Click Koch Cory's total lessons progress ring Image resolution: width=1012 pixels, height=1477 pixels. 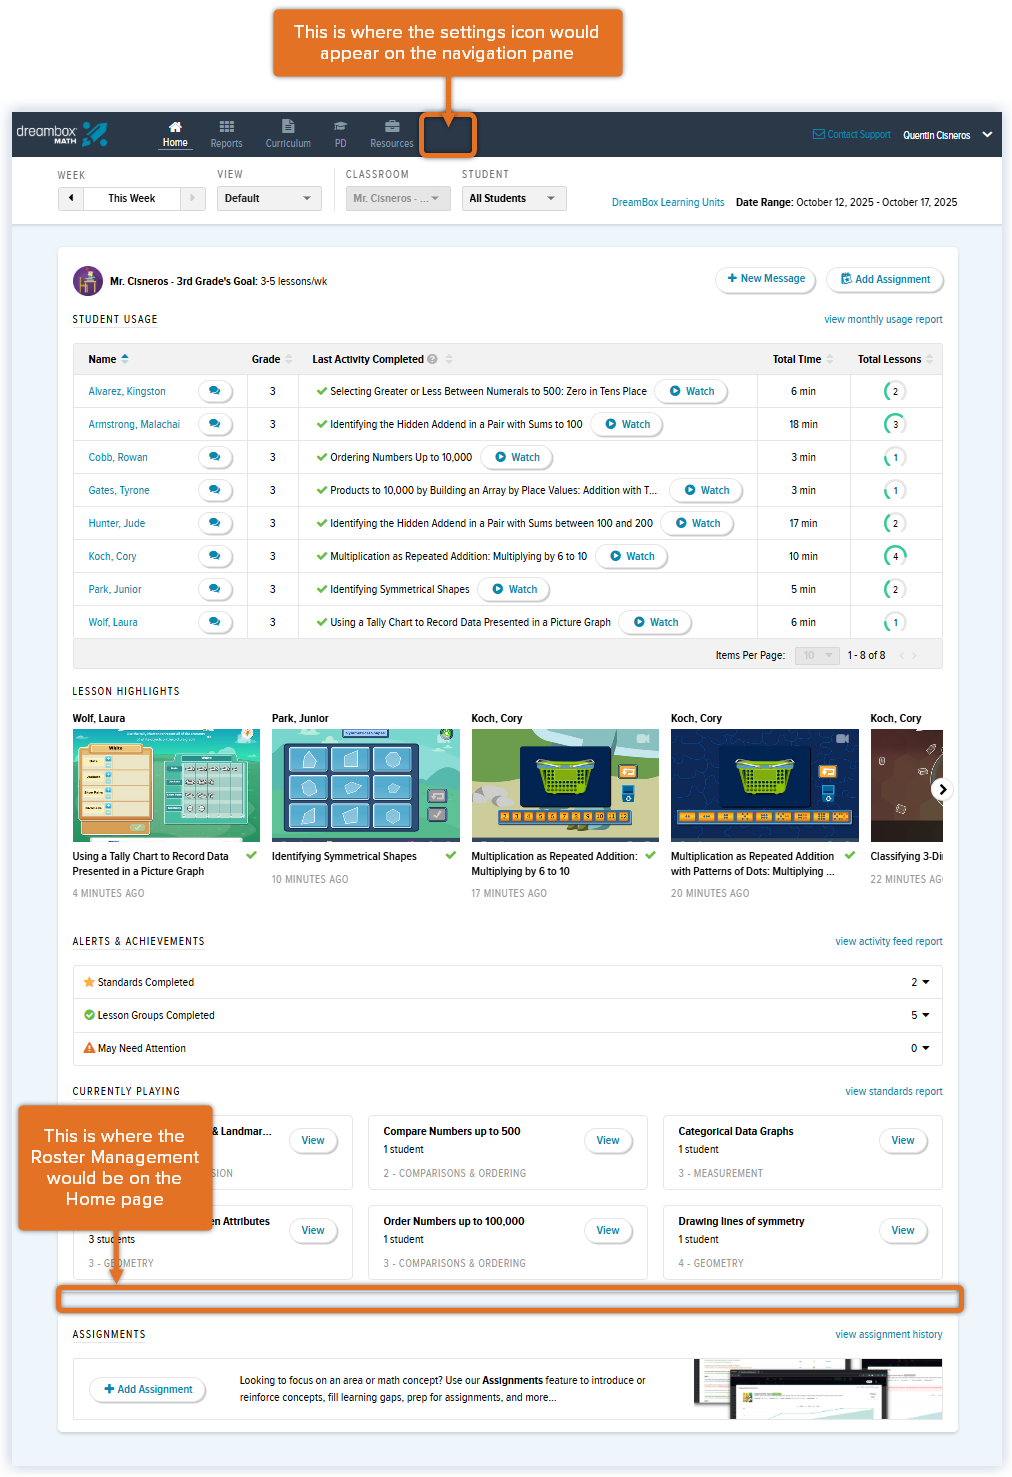(x=895, y=556)
